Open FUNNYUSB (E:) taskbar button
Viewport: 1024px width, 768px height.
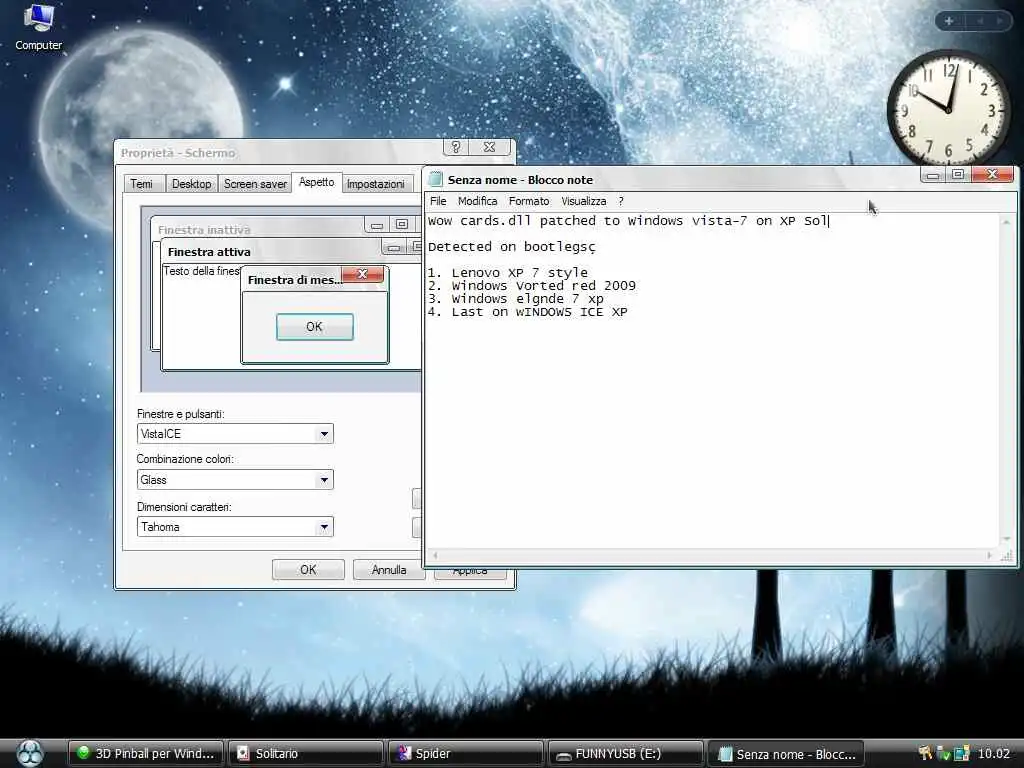point(626,754)
